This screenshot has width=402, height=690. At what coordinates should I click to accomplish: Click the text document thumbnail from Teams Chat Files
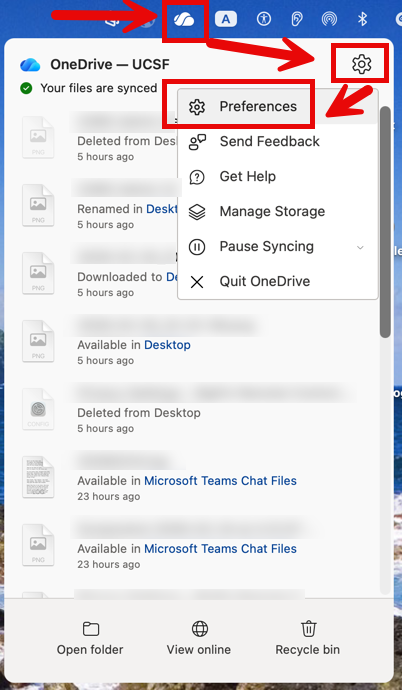pyautogui.click(x=38, y=477)
